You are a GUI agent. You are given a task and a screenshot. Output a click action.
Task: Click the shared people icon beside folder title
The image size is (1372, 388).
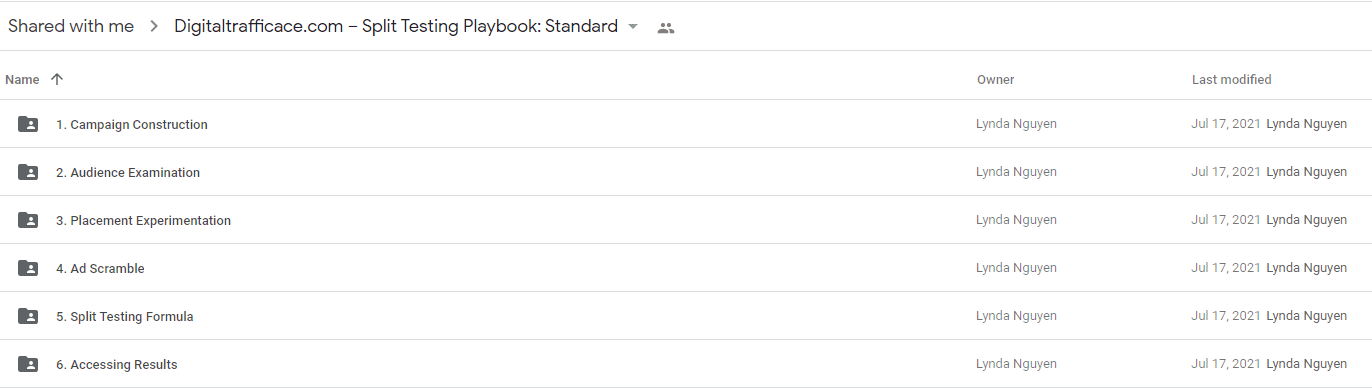click(x=666, y=28)
